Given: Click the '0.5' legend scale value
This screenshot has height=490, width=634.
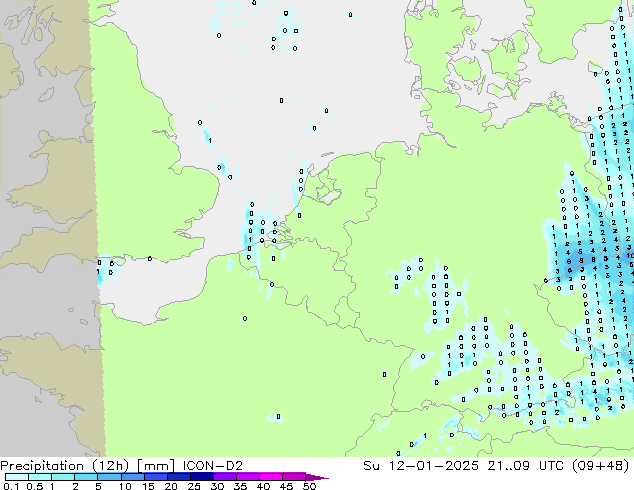Looking at the screenshot, I should pyautogui.click(x=35, y=486).
